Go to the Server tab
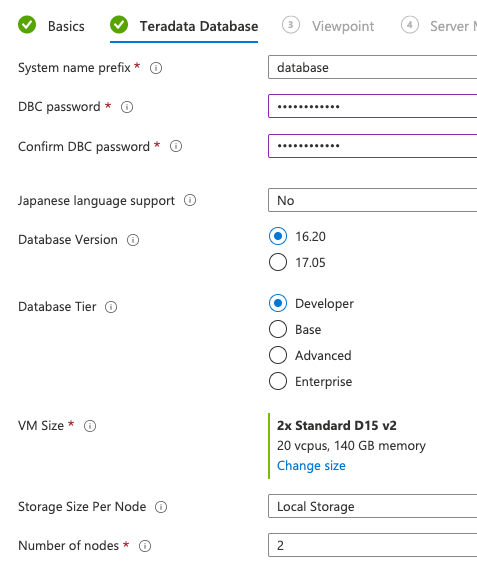Image resolution: width=477 pixels, height=563 pixels. pos(453,26)
